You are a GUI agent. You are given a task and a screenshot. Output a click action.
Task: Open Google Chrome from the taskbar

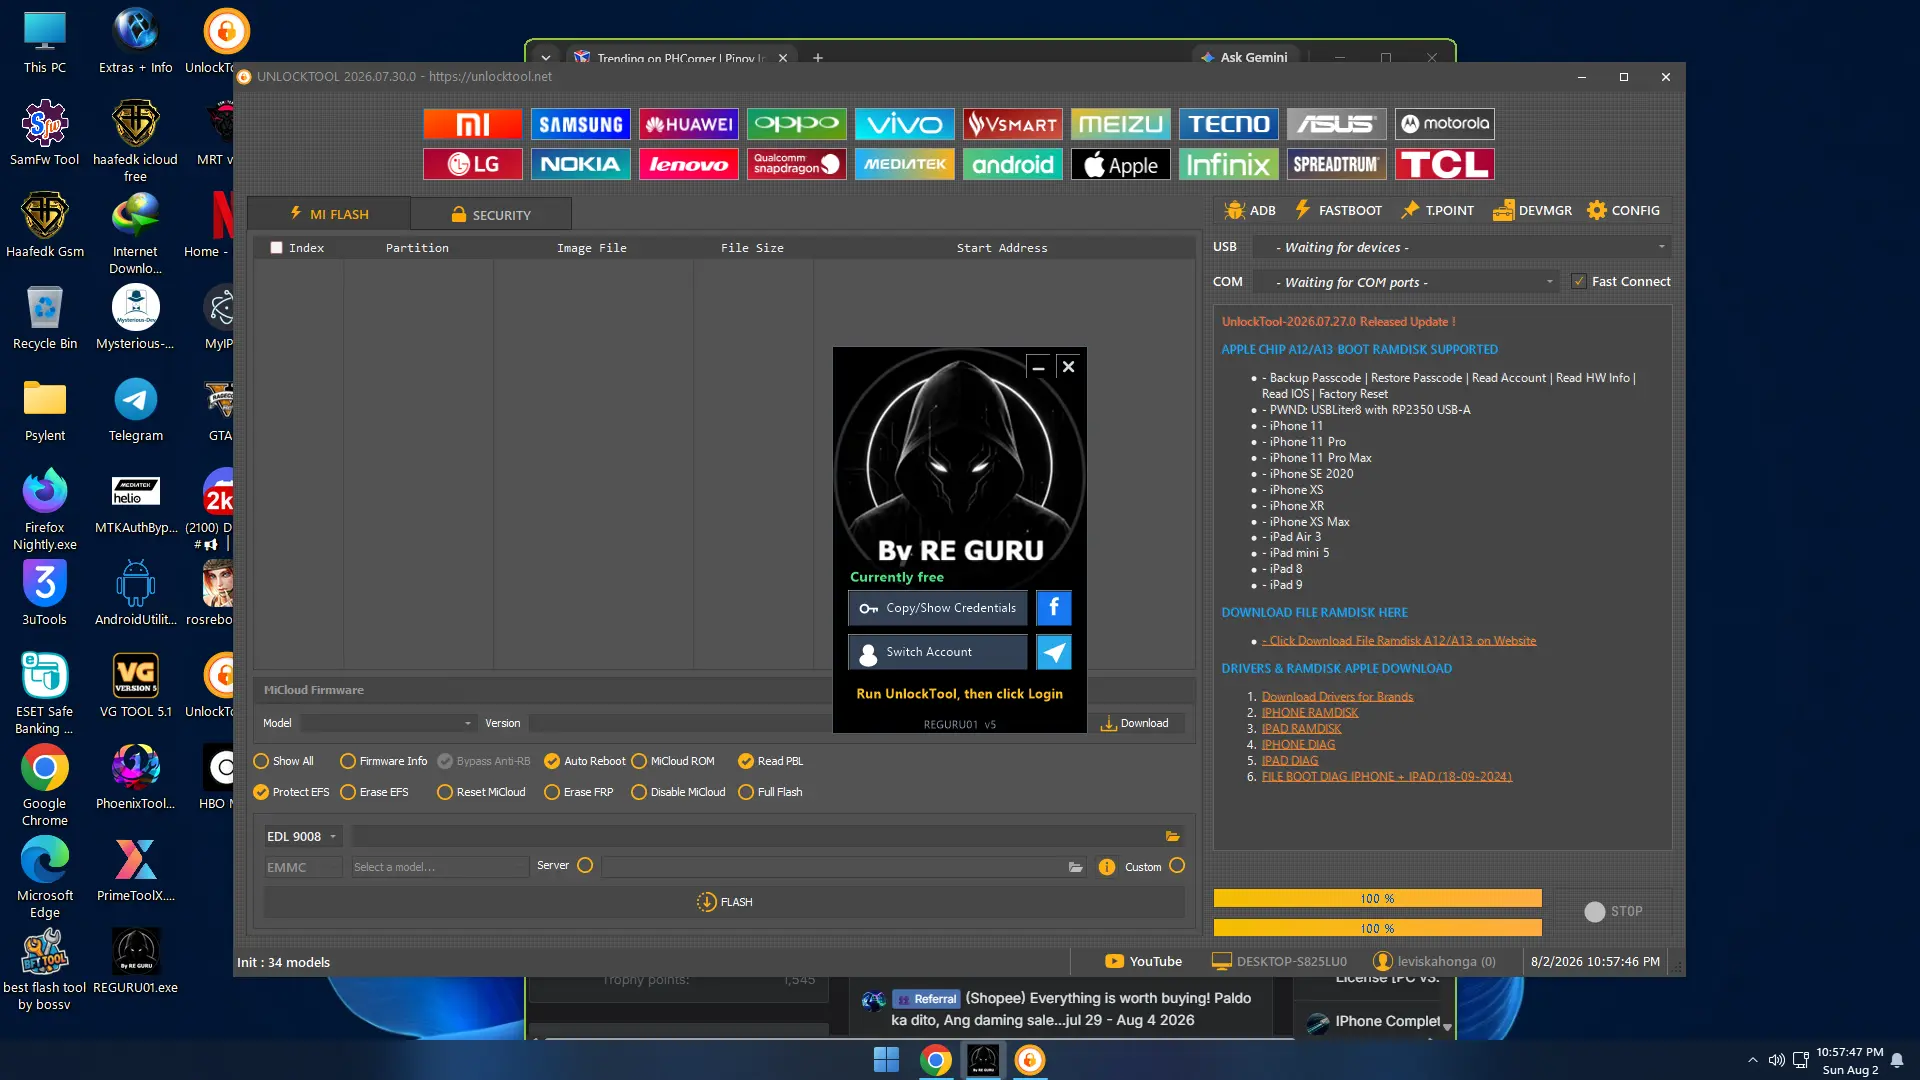(x=935, y=1060)
